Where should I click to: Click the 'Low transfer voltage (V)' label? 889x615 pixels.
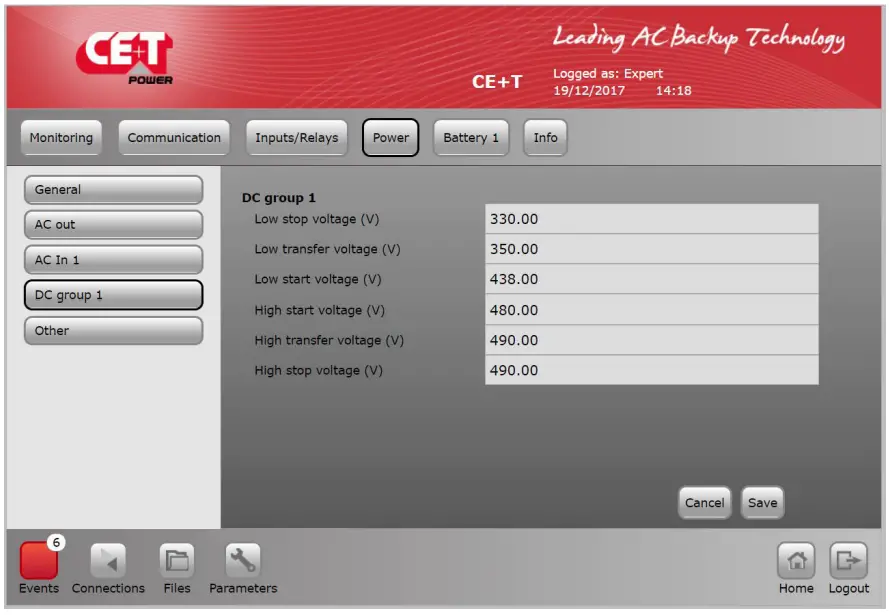pyautogui.click(x=327, y=249)
